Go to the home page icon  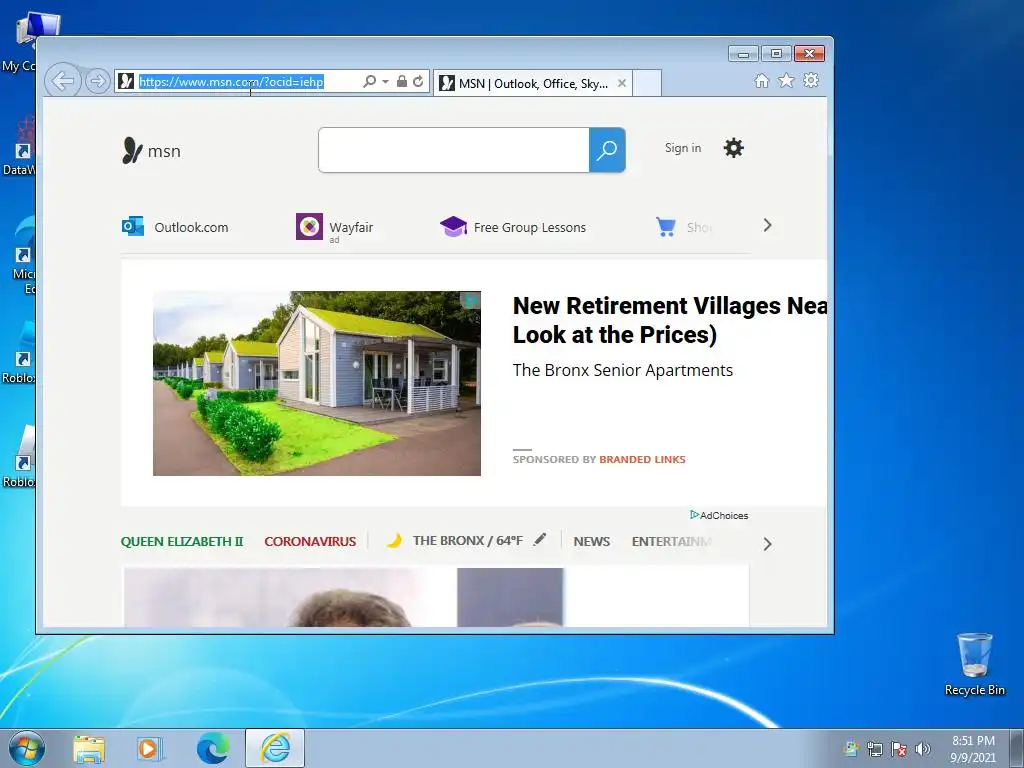[x=761, y=80]
